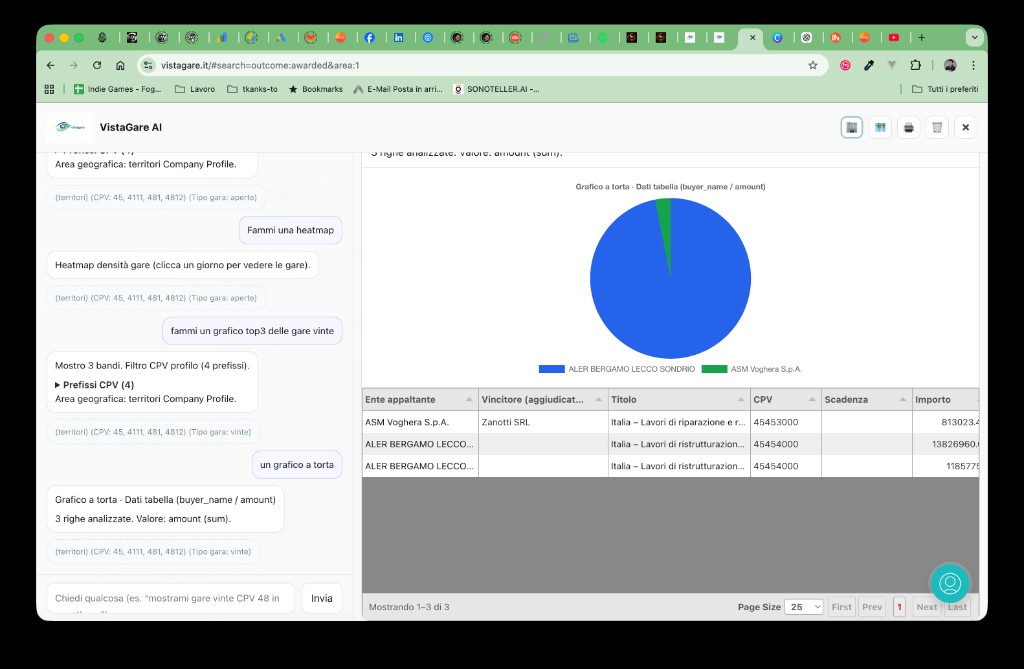Screen dimensions: 1024x669
Task: Switch to the YouTube tab
Action: point(894,38)
